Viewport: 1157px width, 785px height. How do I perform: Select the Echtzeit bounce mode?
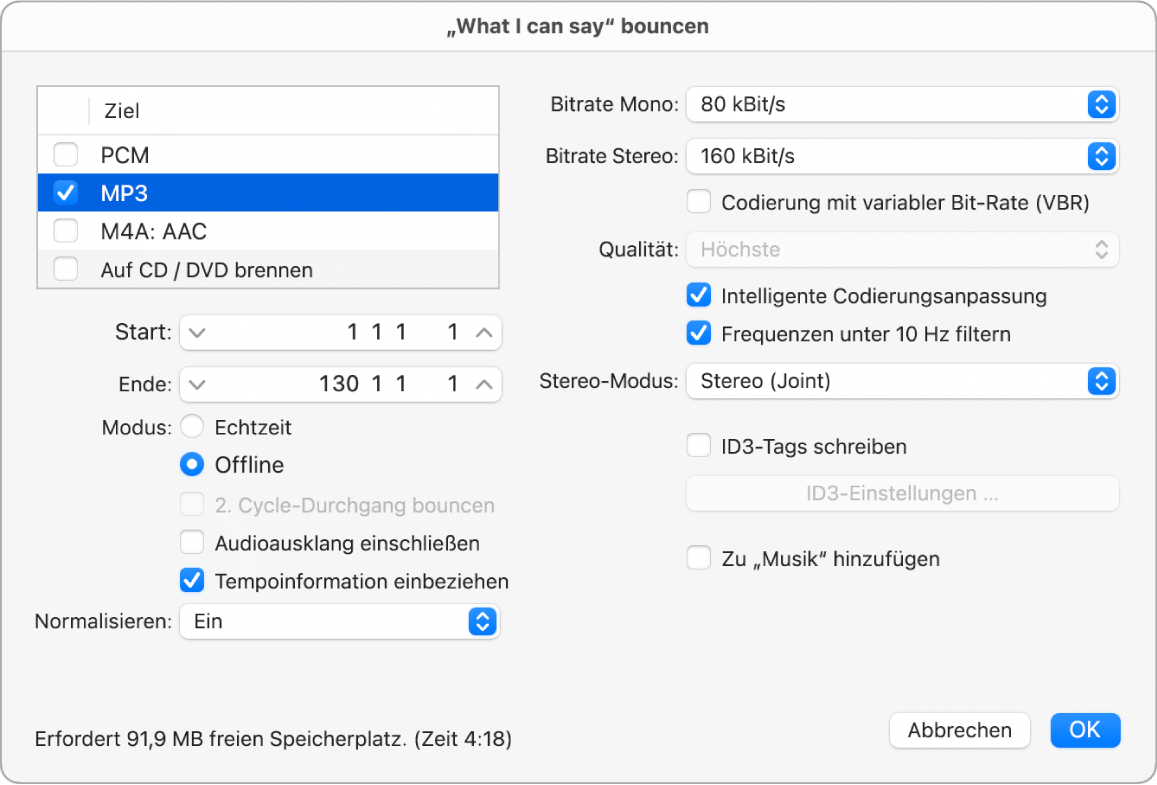click(191, 427)
